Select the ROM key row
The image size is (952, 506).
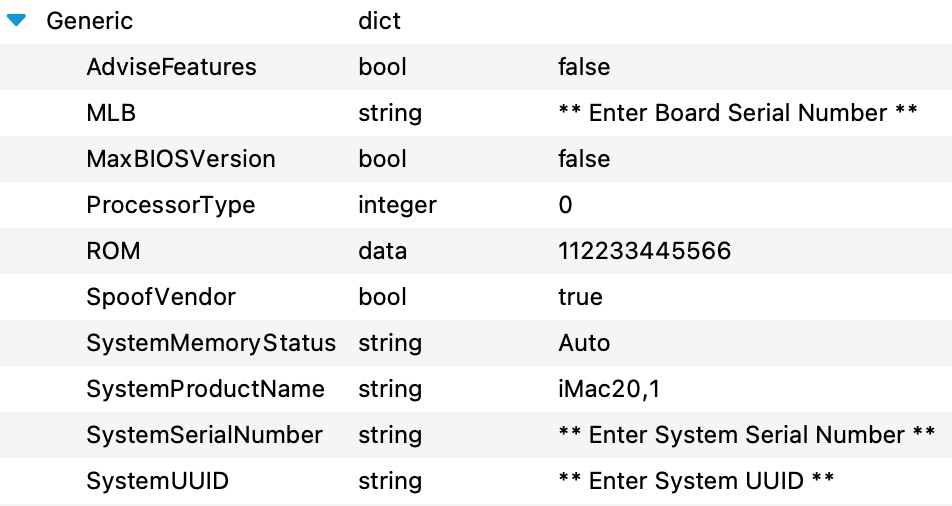[x=476, y=251]
